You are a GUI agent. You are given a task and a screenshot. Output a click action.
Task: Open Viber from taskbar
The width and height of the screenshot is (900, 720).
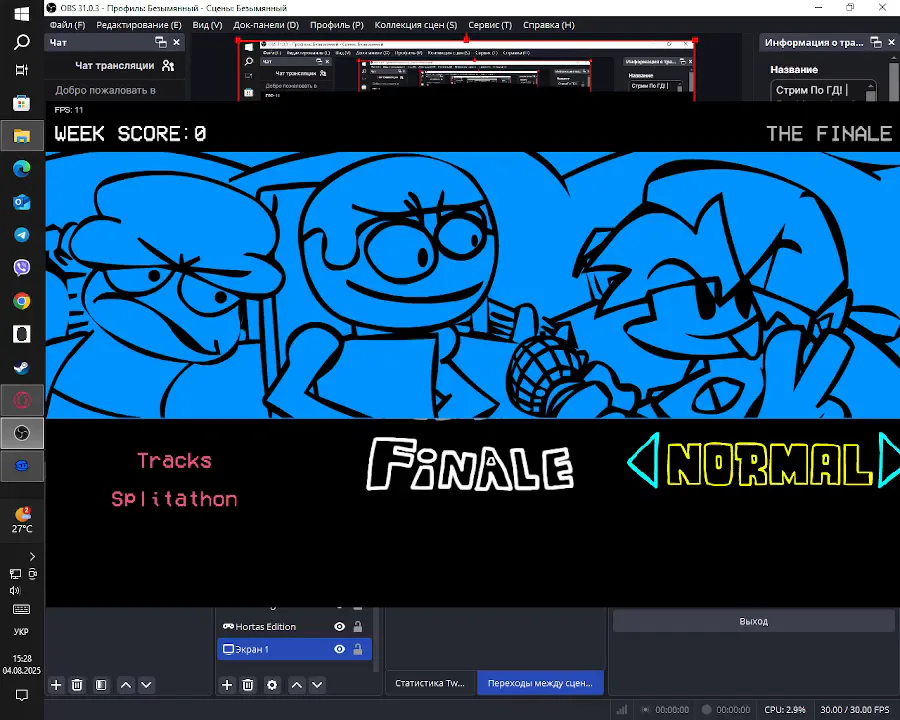22,268
